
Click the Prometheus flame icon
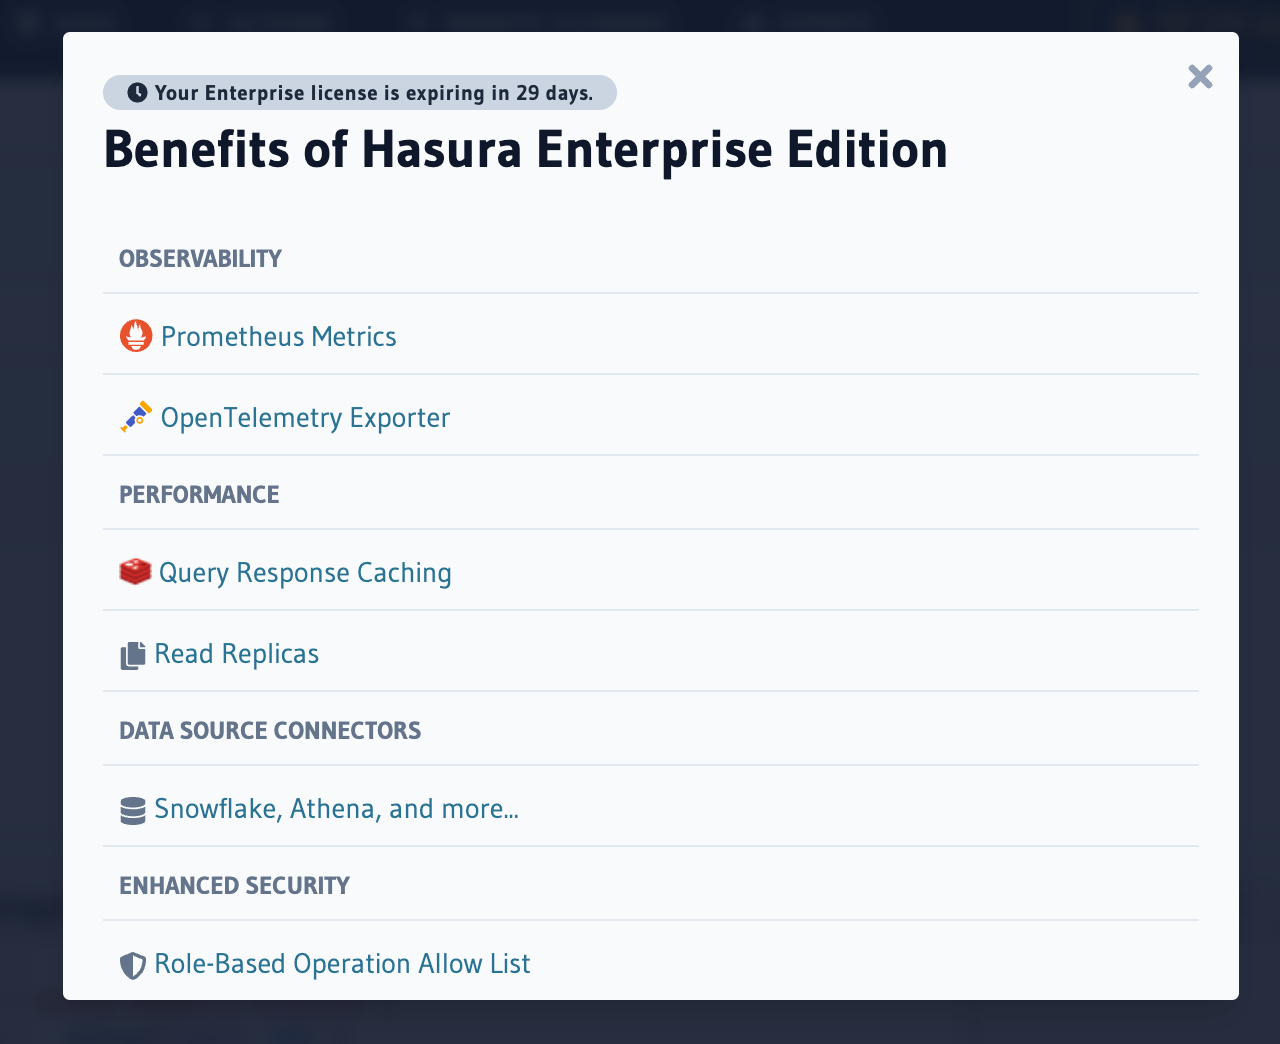[x=136, y=336]
